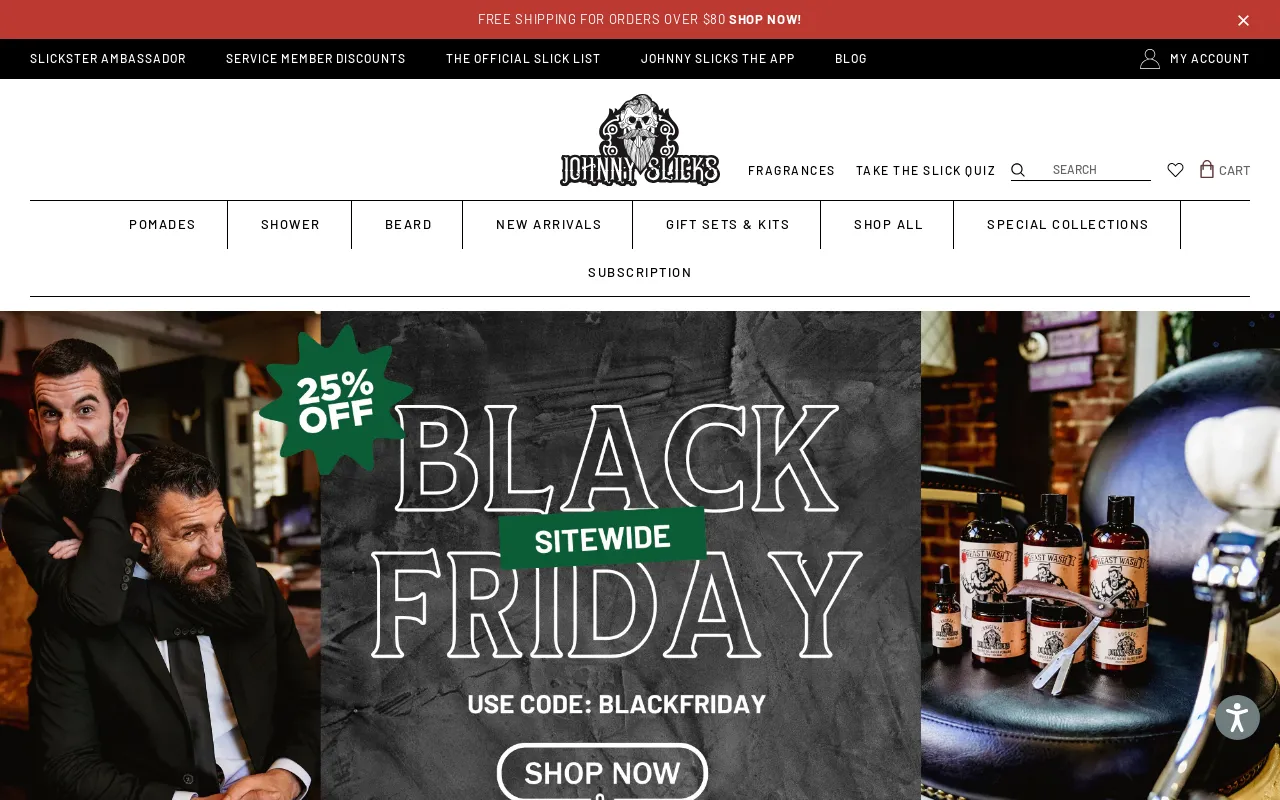Click Shop Now in shipping banner
Viewport: 1280px width, 800px height.
coord(765,19)
